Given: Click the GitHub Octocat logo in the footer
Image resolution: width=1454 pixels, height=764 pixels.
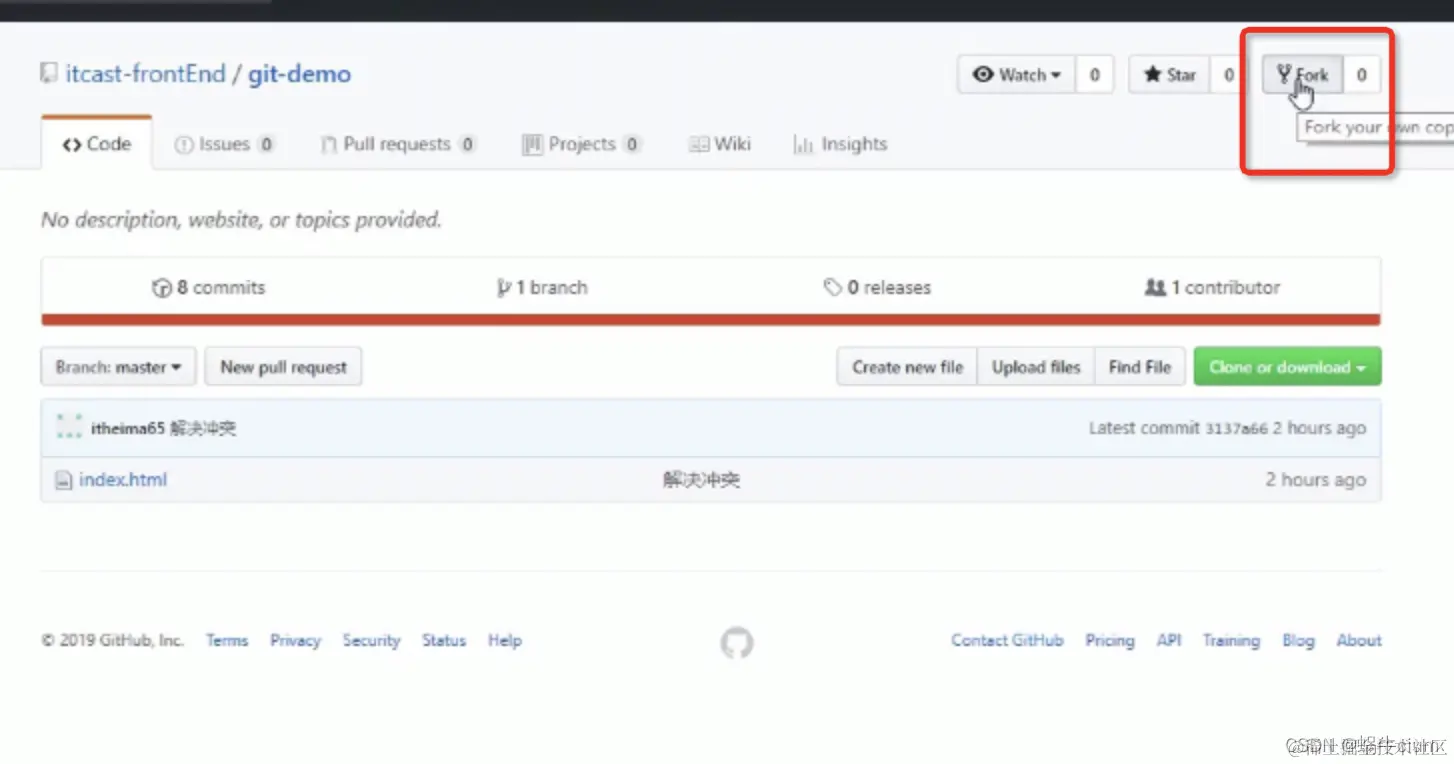Looking at the screenshot, I should pyautogui.click(x=737, y=643).
